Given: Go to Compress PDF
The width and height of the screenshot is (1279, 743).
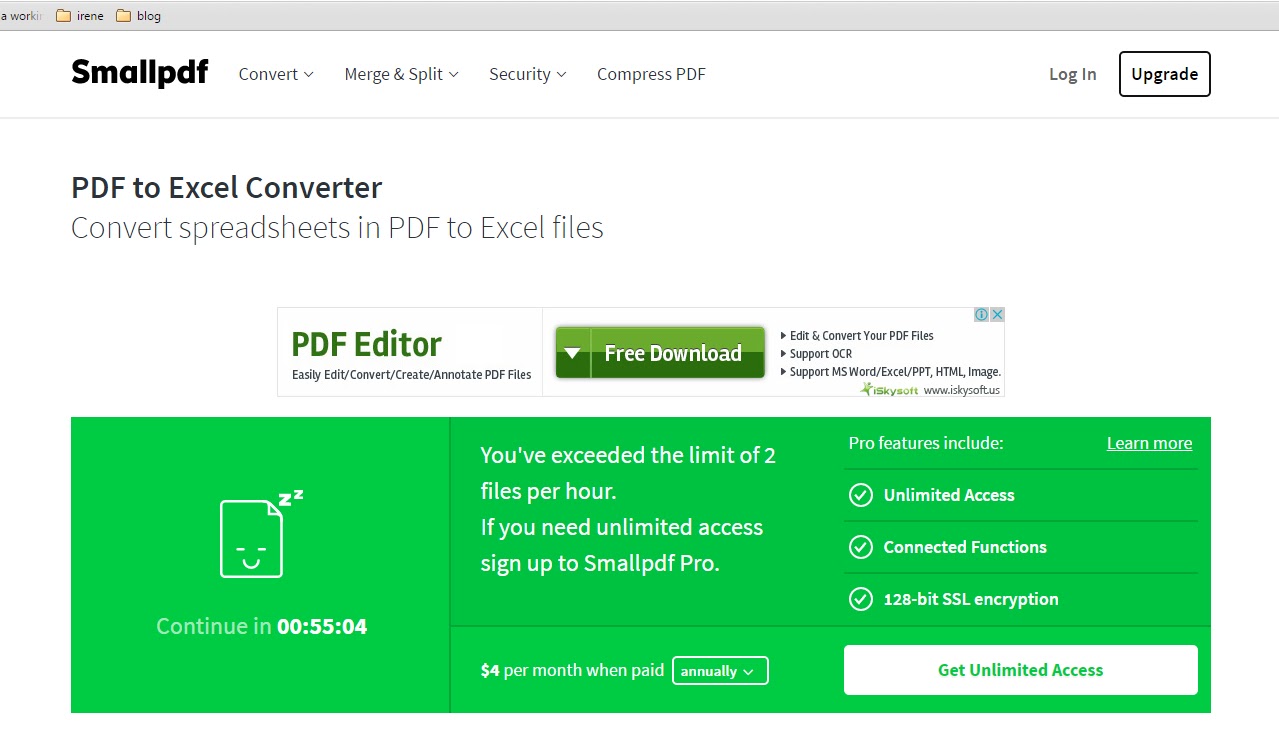Looking at the screenshot, I should [651, 74].
